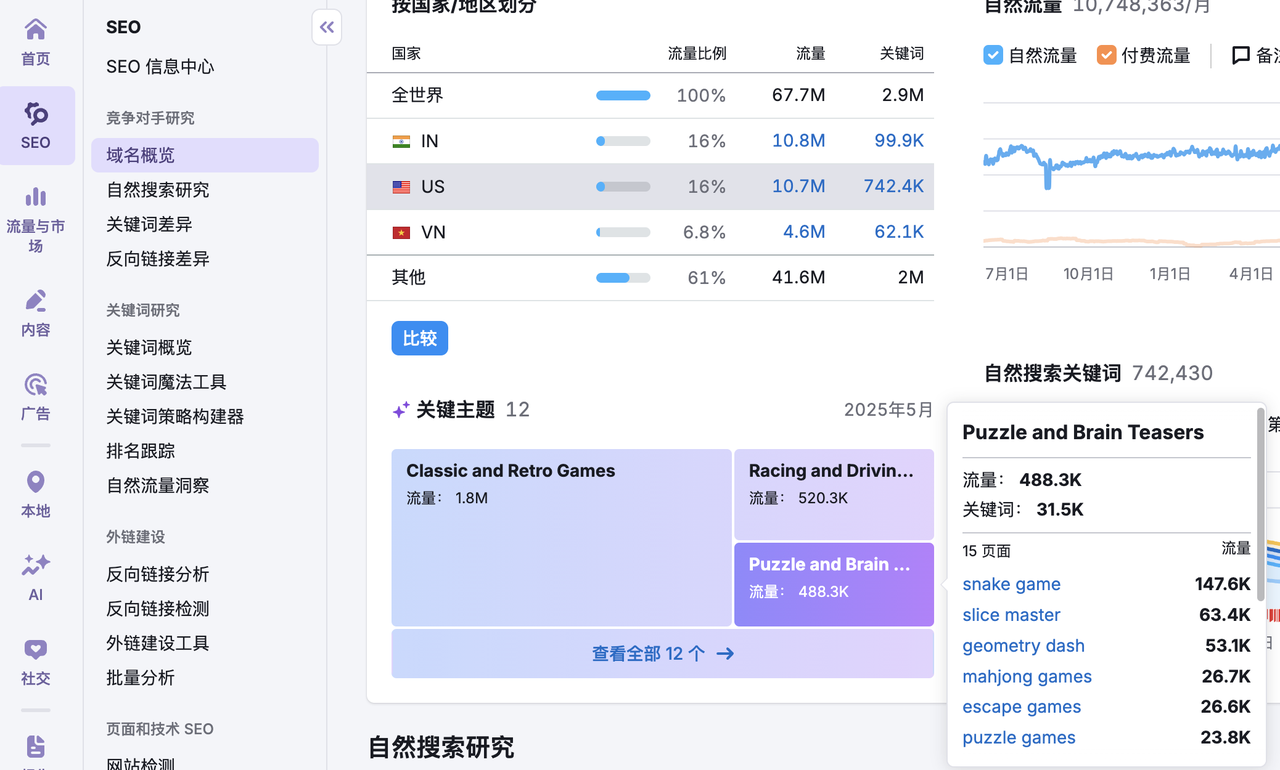Image resolution: width=1280 pixels, height=770 pixels.
Task: Click IN traffic bar indicator
Action: click(622, 141)
